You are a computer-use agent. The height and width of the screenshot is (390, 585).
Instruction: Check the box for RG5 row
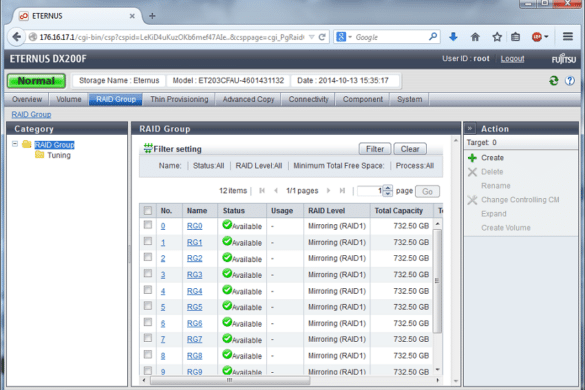[x=148, y=306]
